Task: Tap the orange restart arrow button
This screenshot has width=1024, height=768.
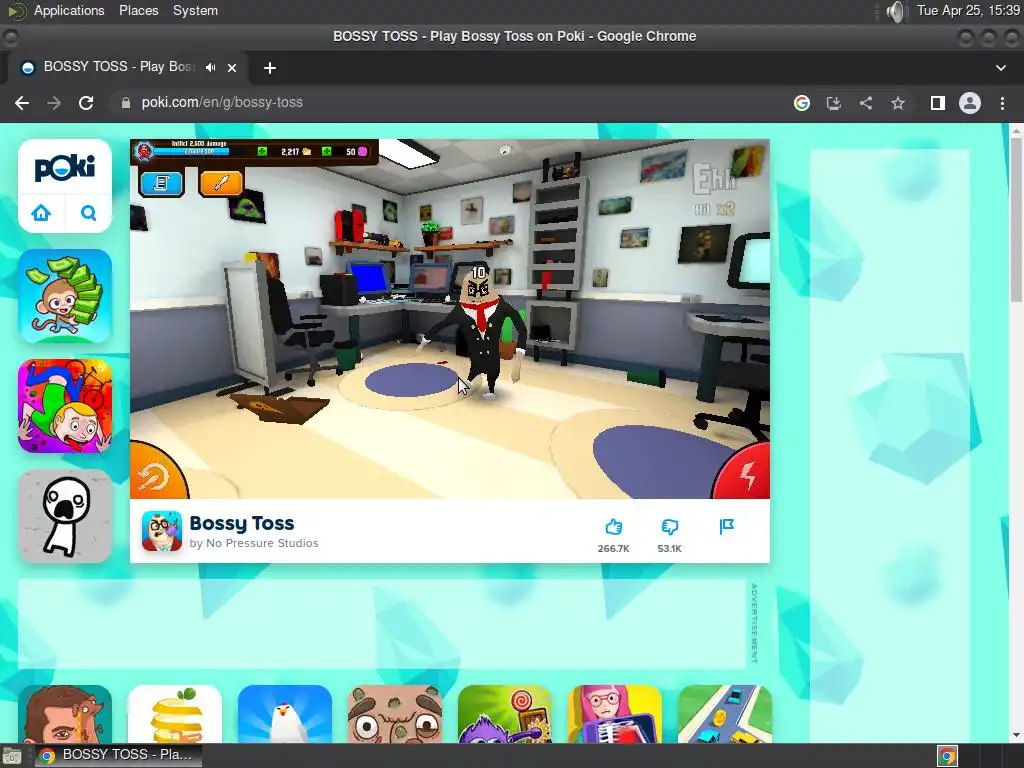Action: [x=155, y=475]
